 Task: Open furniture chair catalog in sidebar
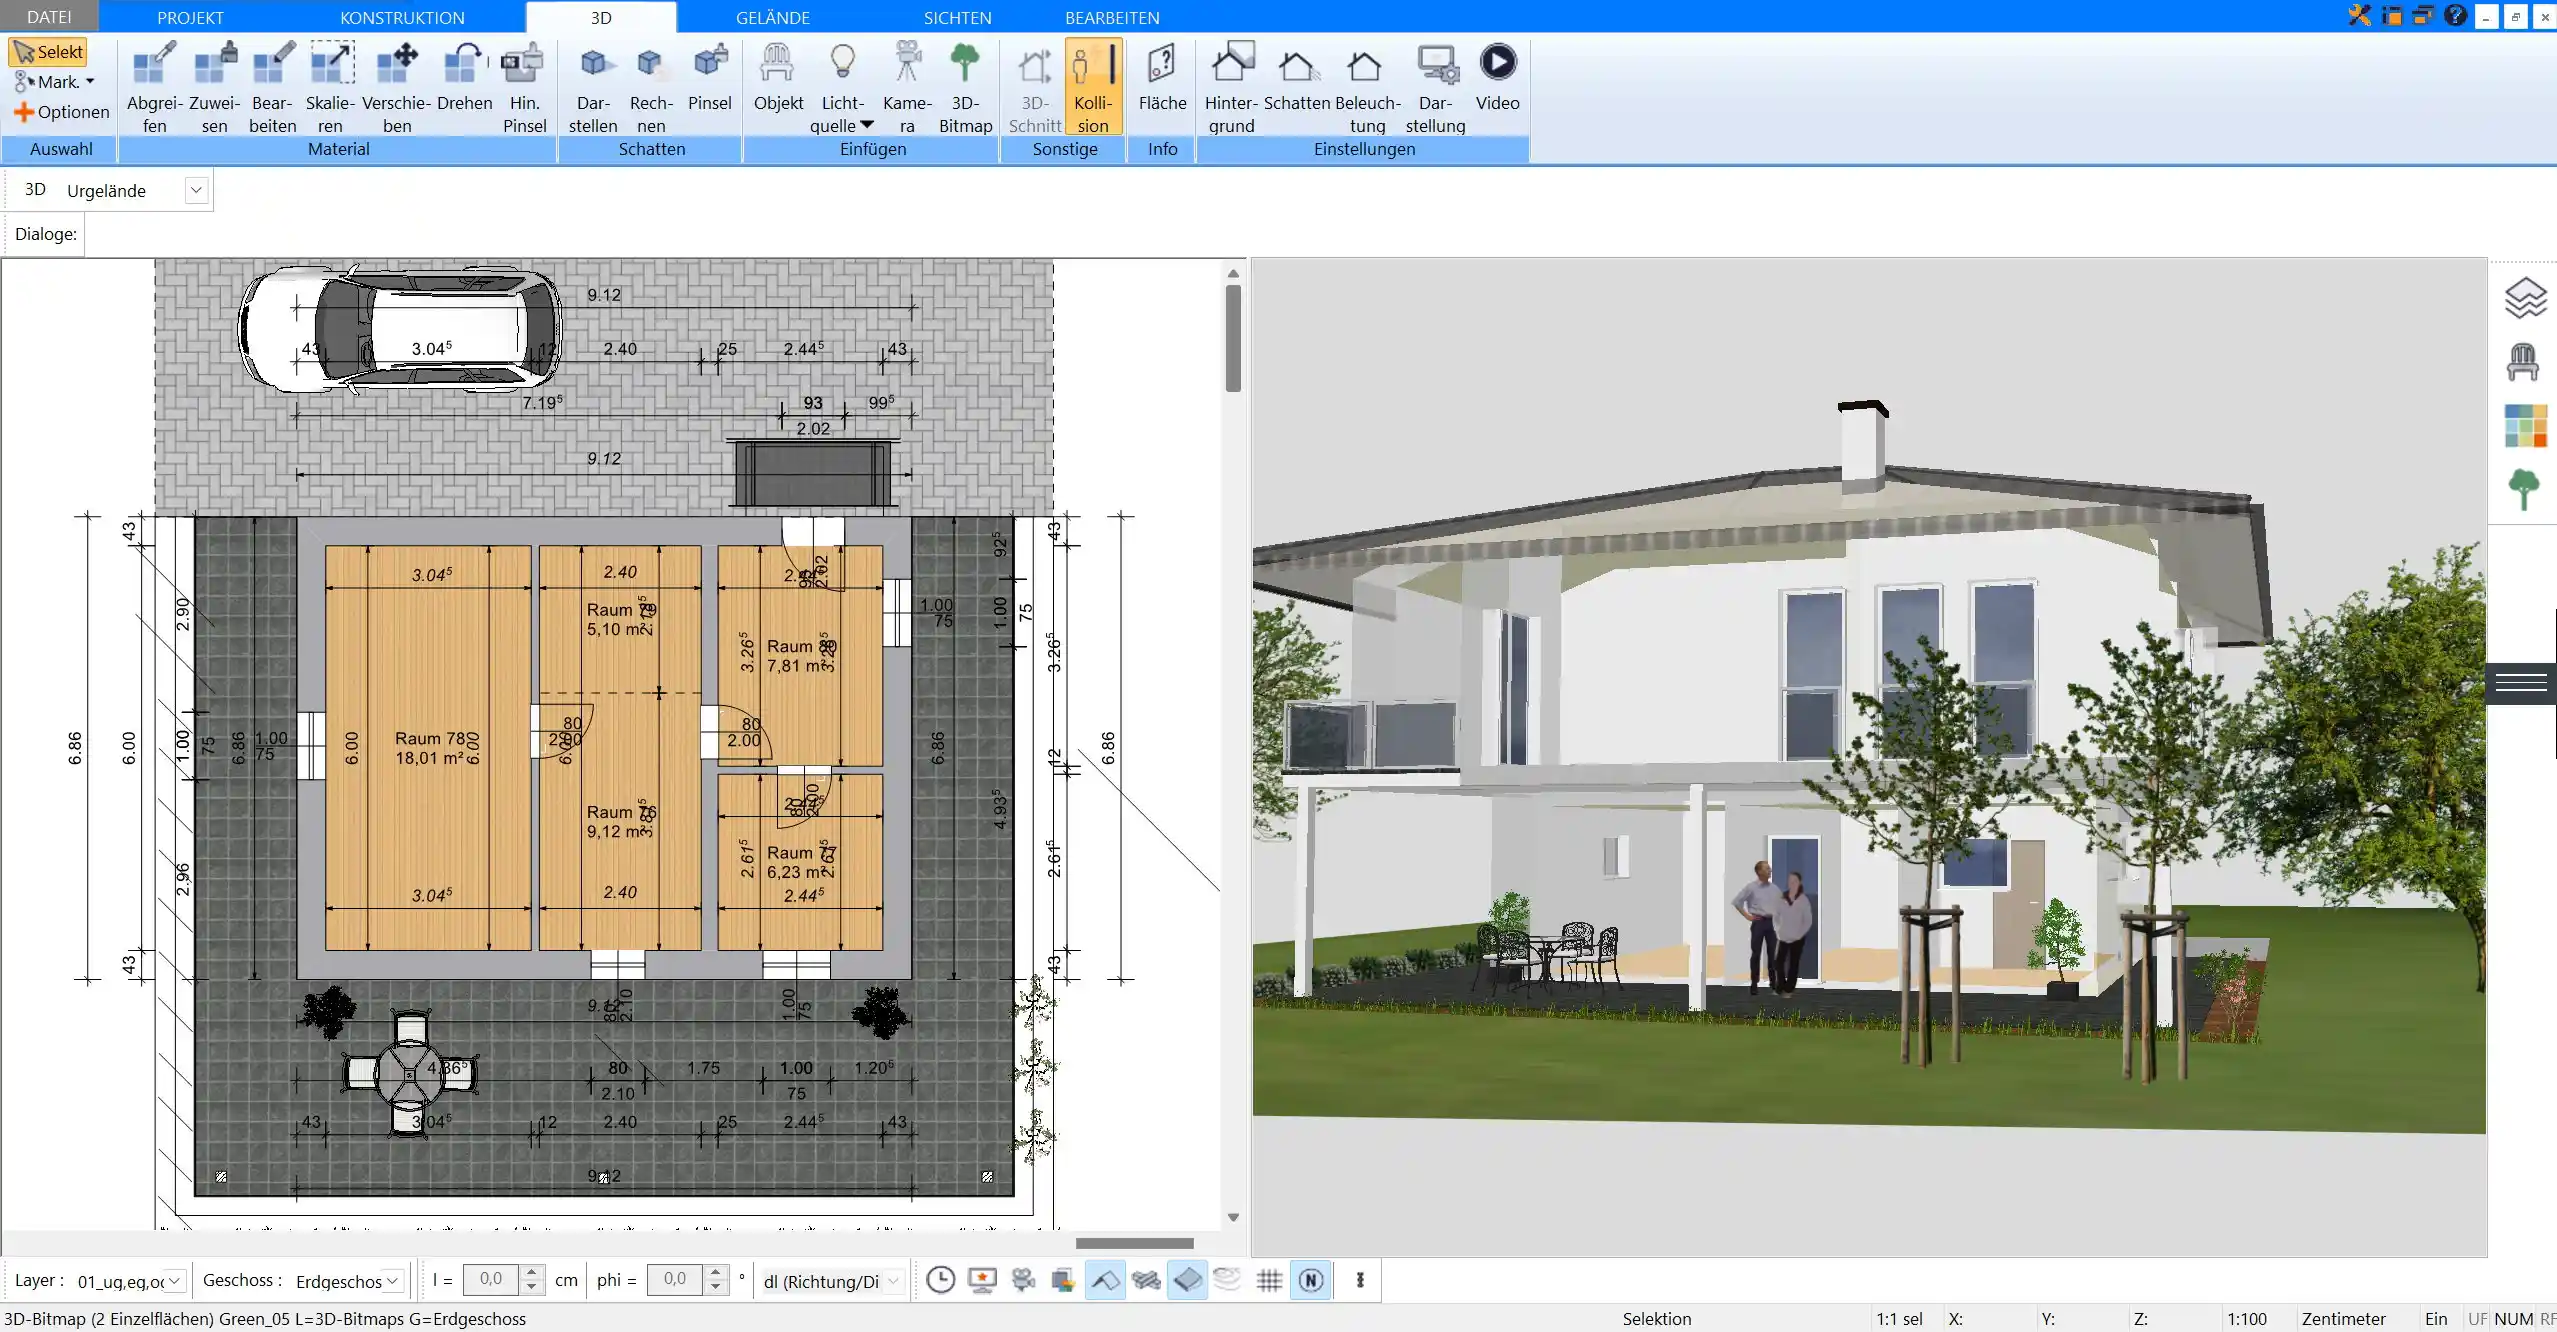(2523, 362)
